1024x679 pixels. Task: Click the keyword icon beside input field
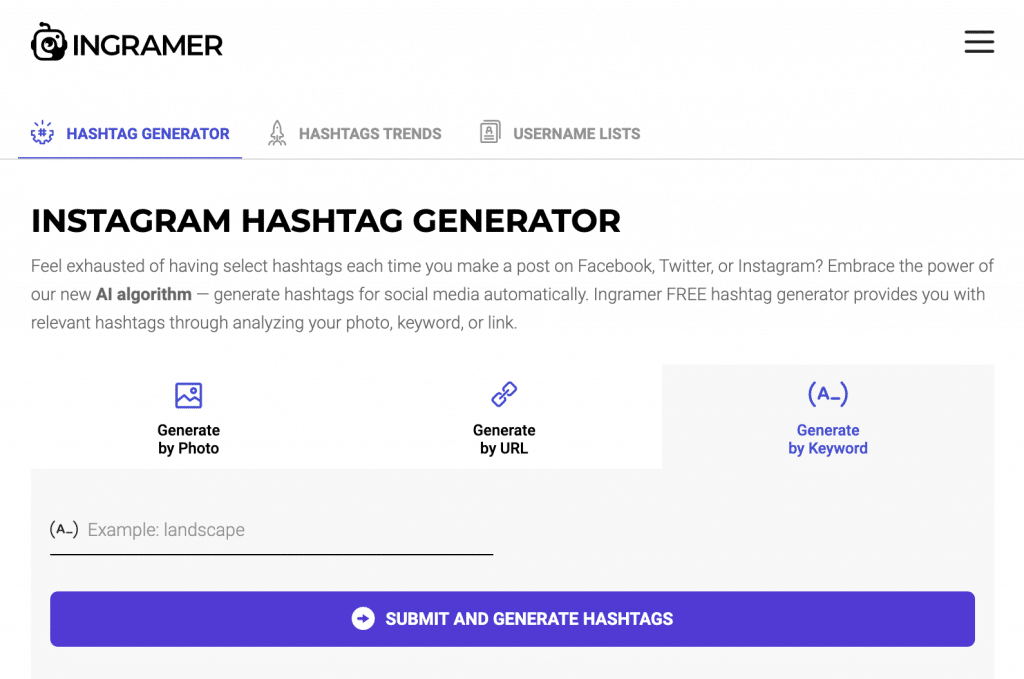64,529
